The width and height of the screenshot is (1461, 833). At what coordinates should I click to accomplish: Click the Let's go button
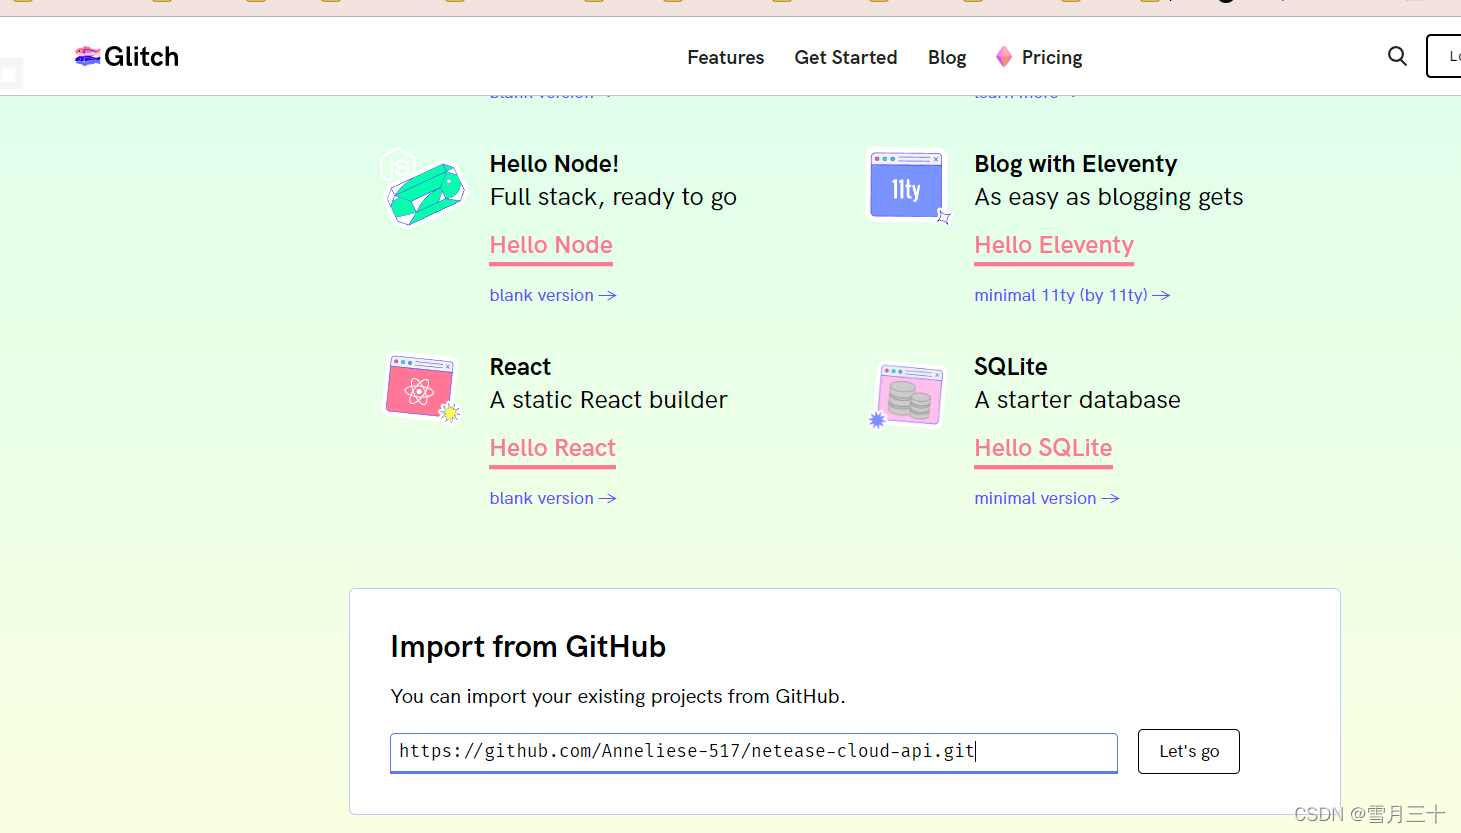[1189, 751]
